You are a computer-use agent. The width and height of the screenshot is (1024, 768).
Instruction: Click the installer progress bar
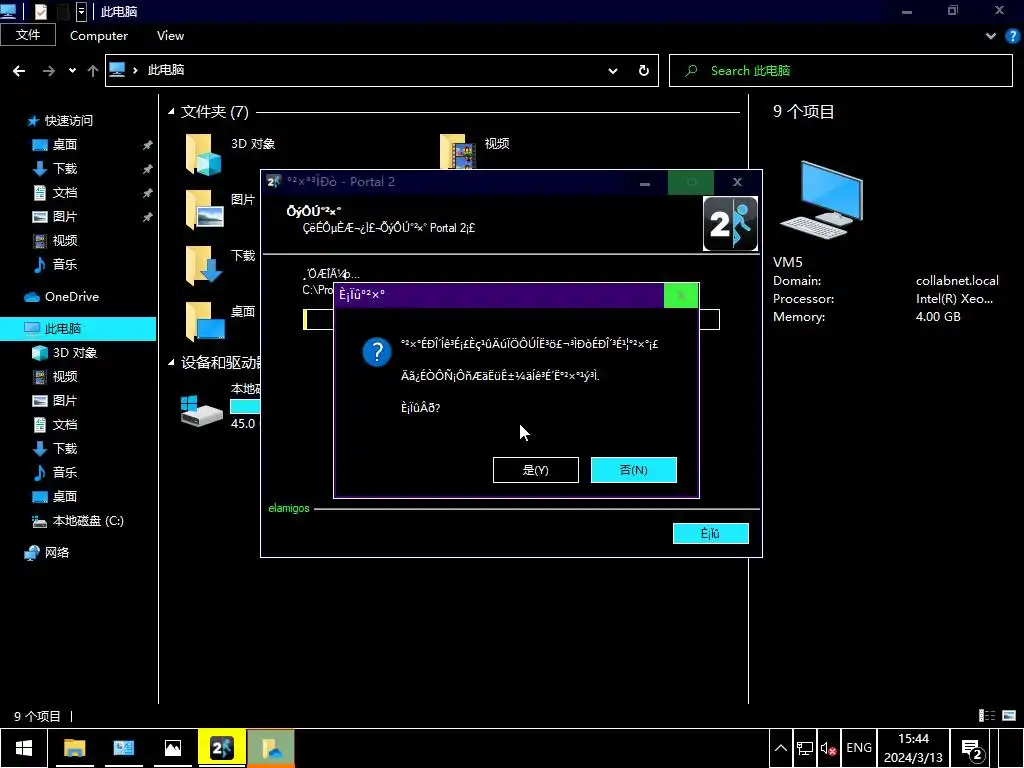(x=511, y=319)
